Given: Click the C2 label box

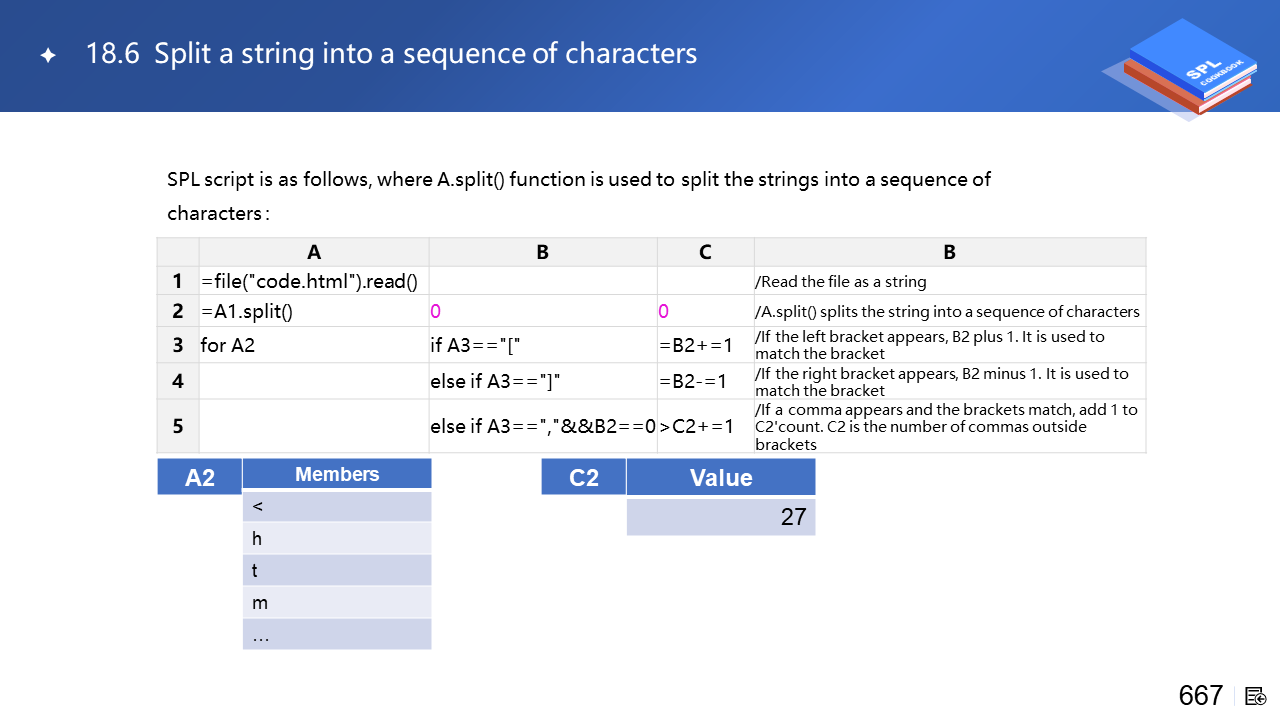Looking at the screenshot, I should point(583,477).
